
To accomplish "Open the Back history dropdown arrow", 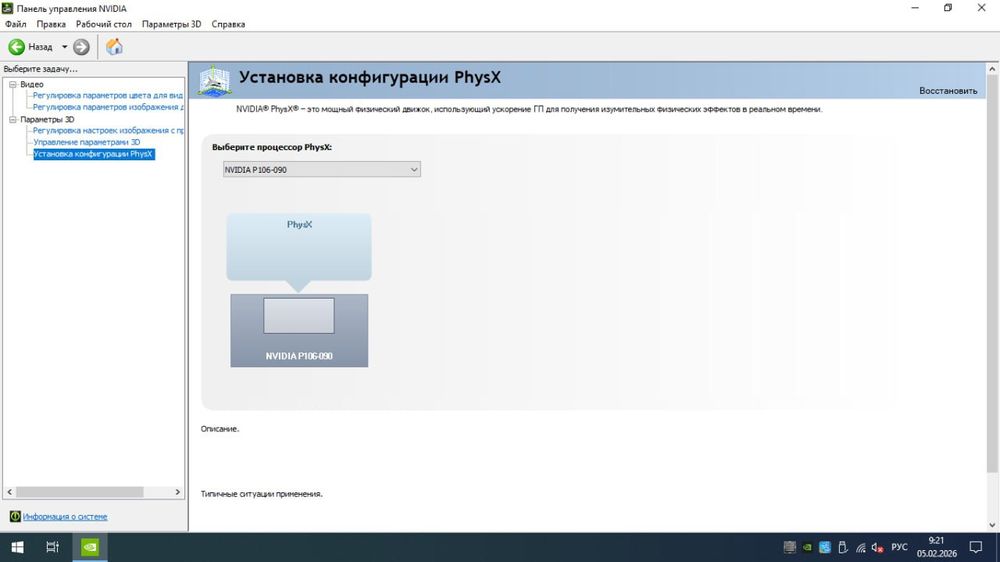I will pyautogui.click(x=64, y=47).
